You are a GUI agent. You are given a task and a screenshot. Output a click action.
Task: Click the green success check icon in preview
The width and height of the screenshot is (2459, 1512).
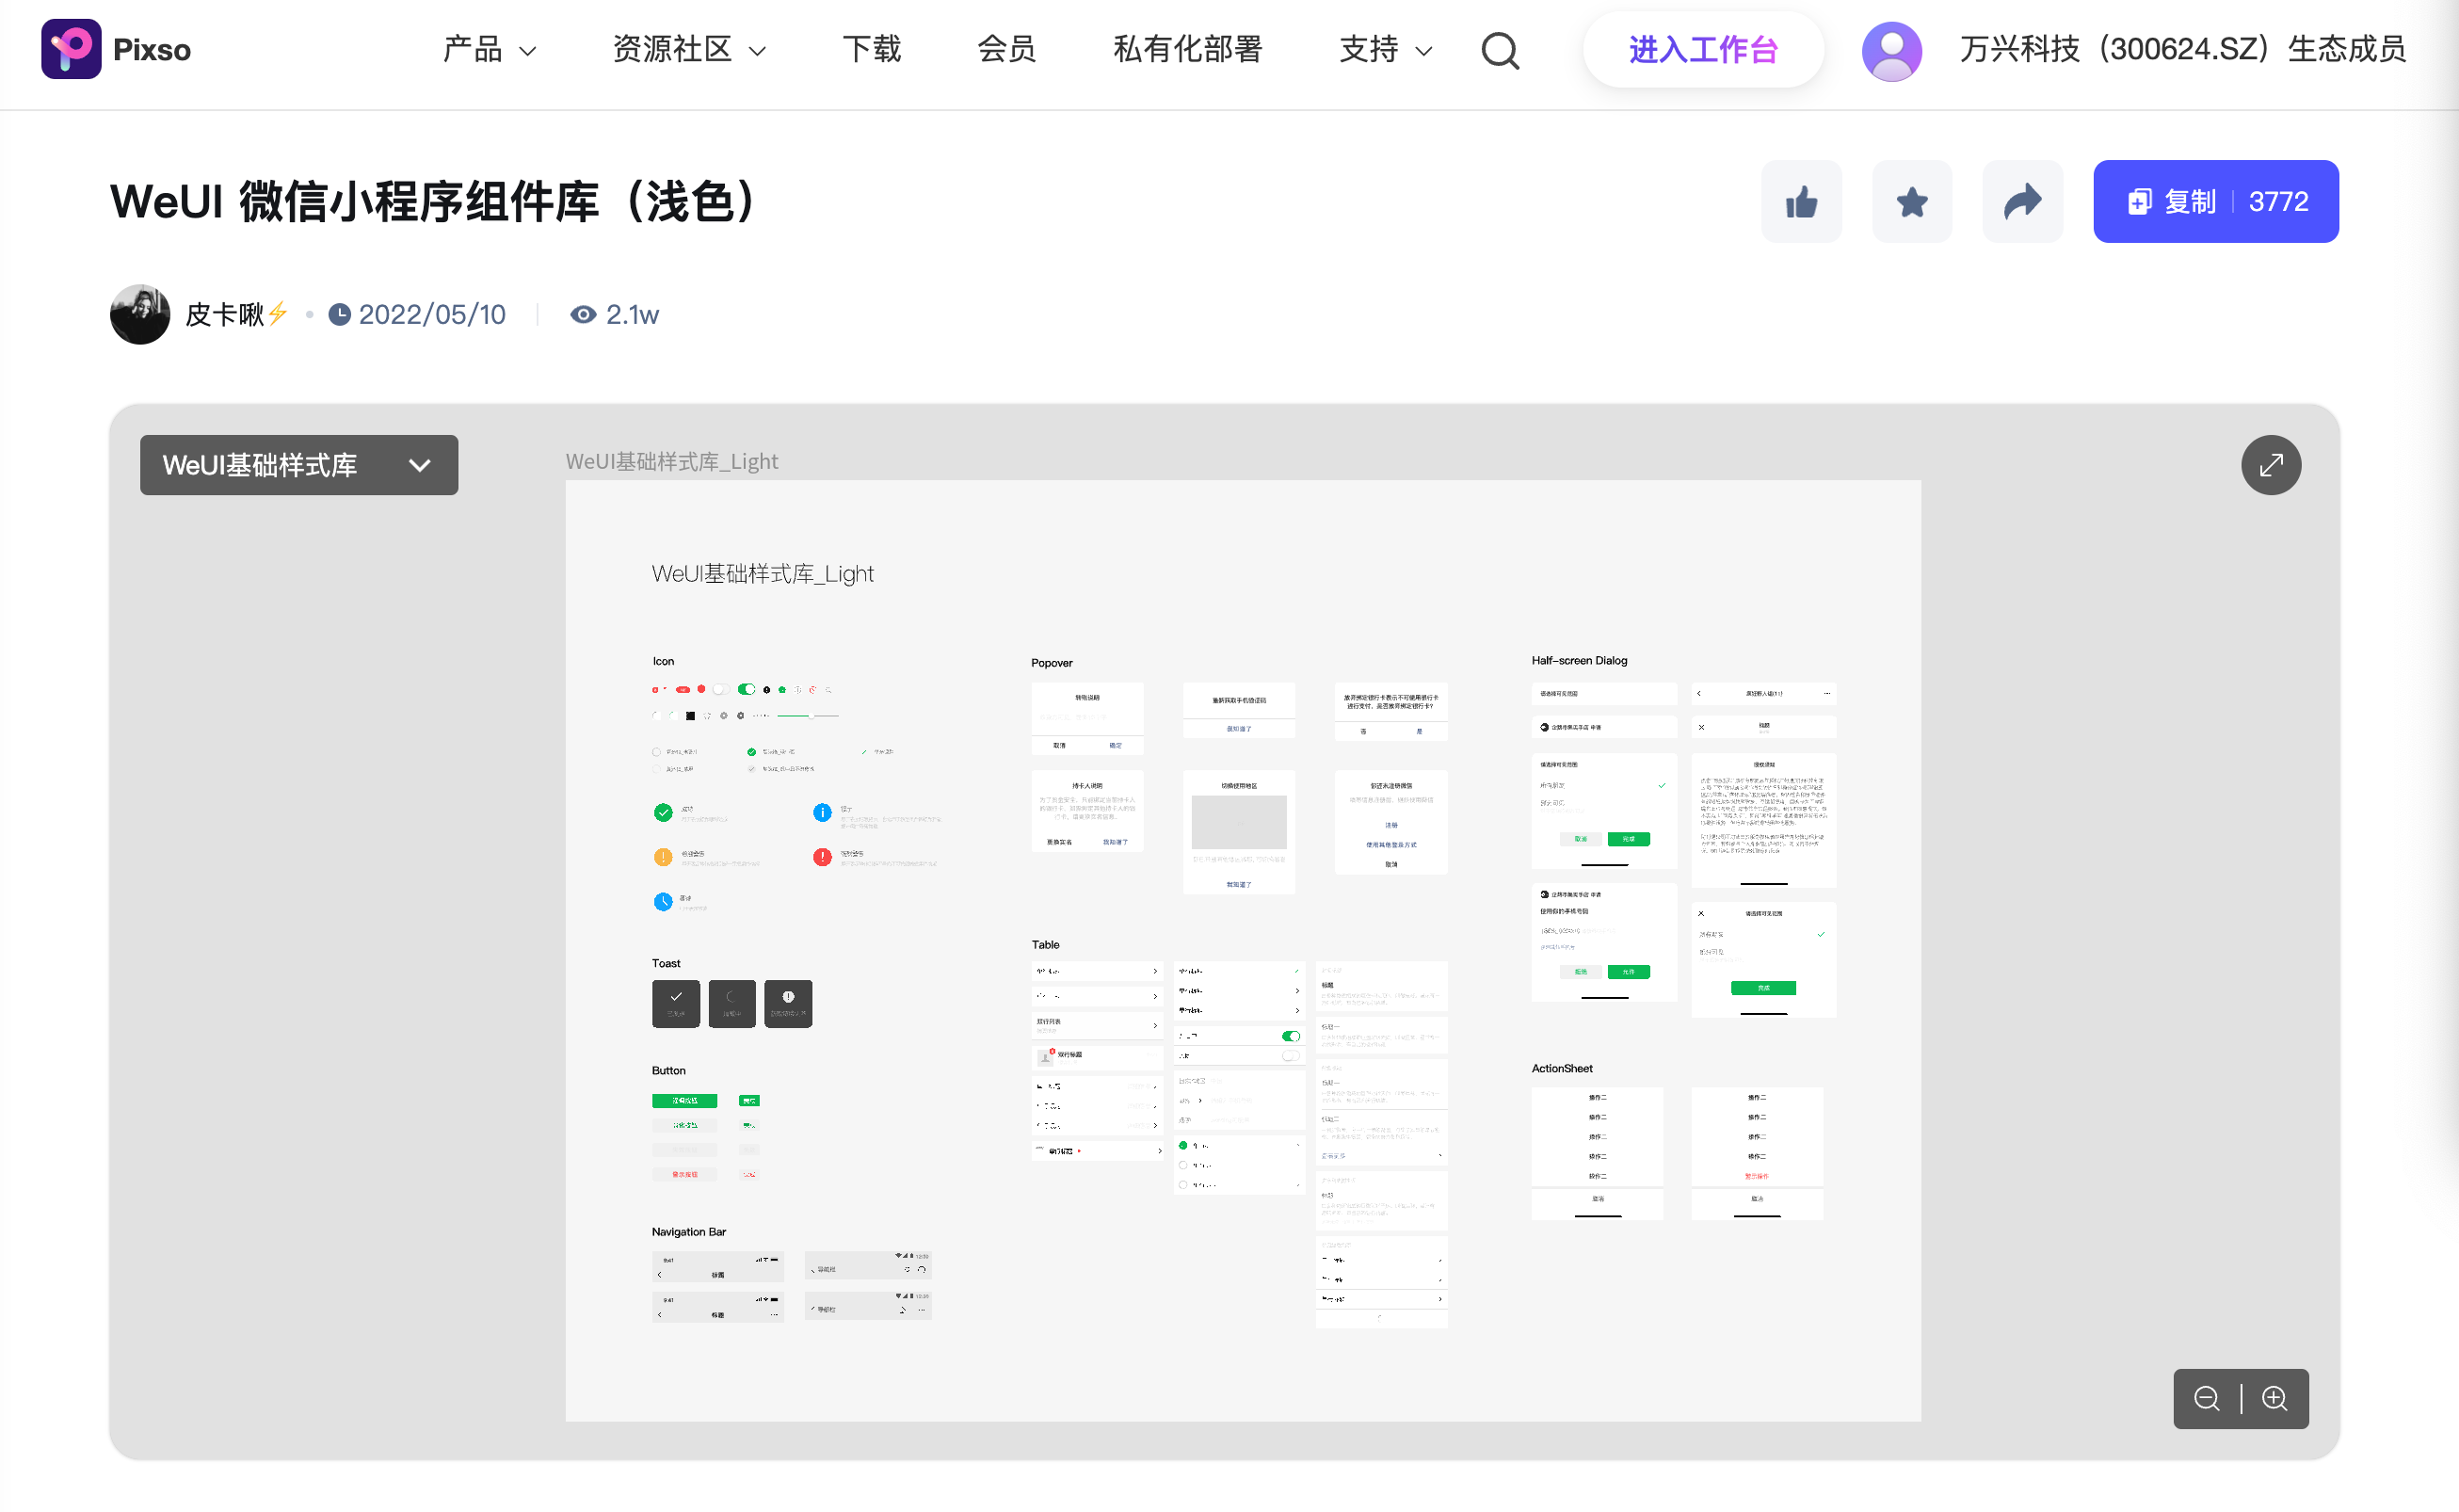pos(663,813)
